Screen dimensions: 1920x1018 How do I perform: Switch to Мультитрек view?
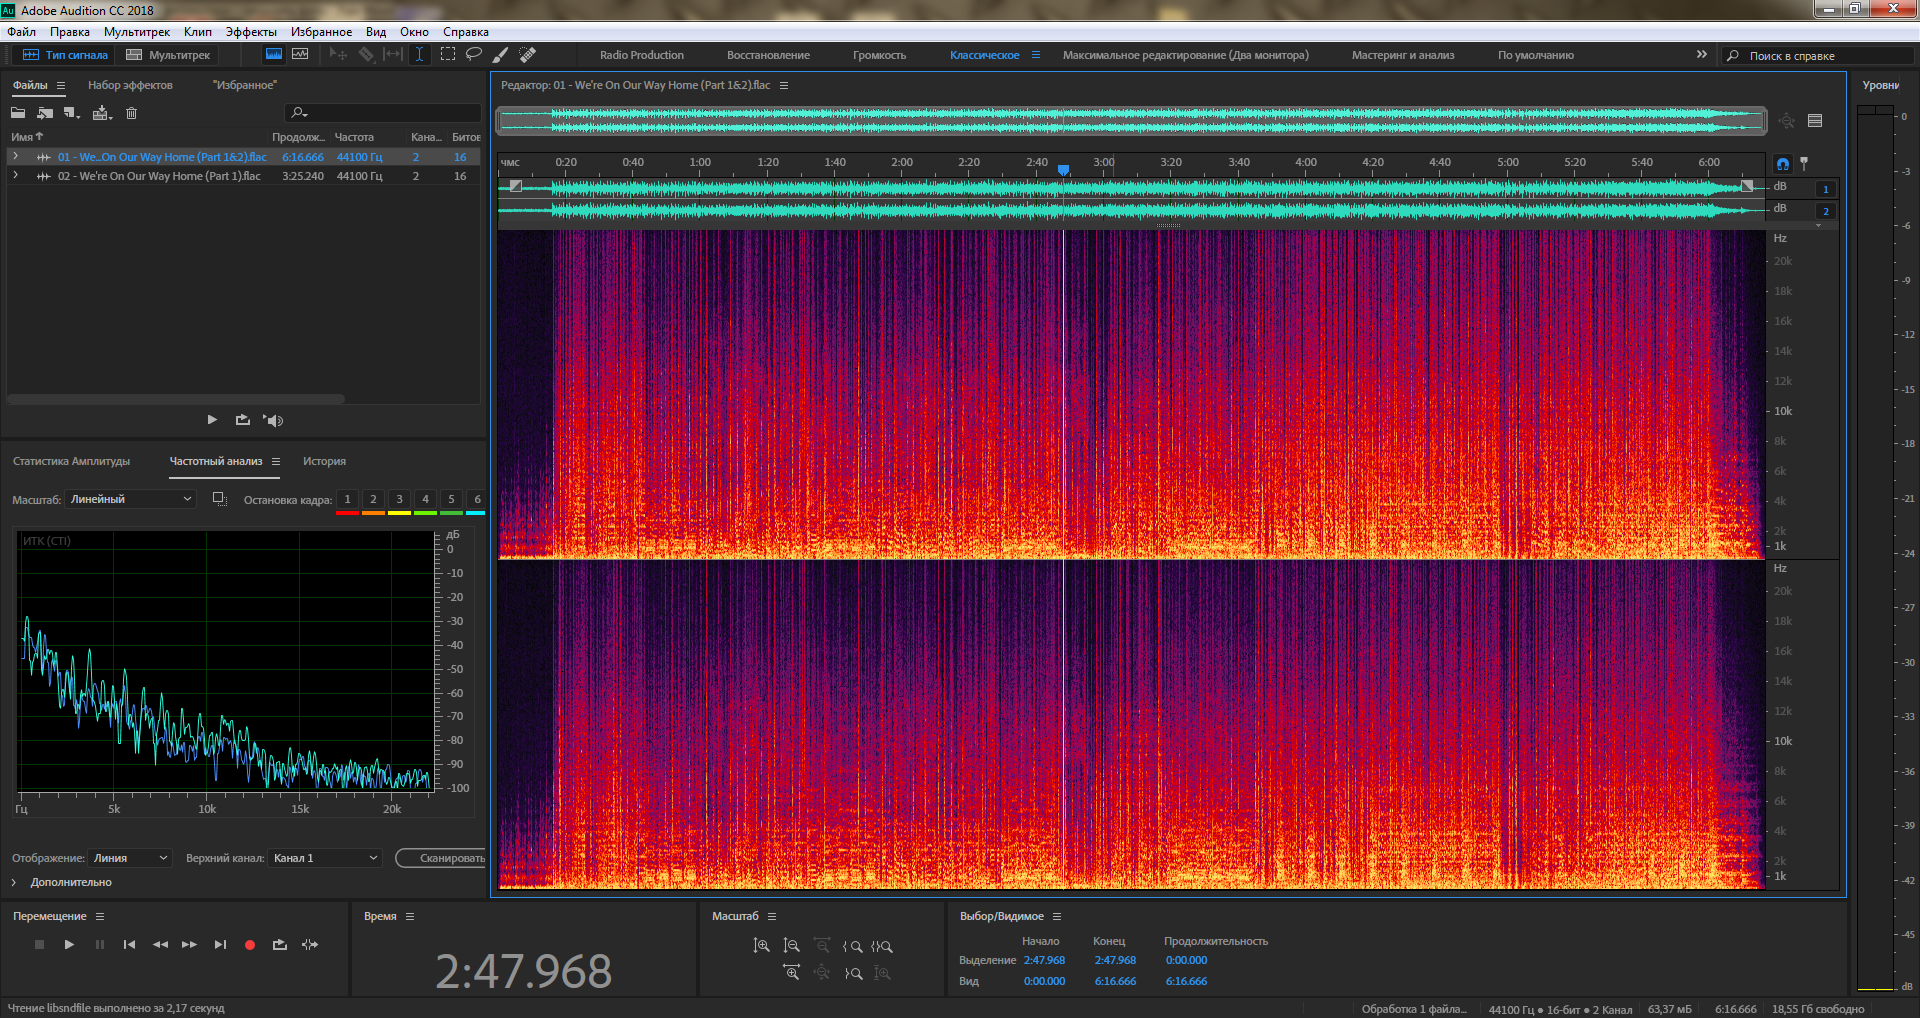click(168, 55)
